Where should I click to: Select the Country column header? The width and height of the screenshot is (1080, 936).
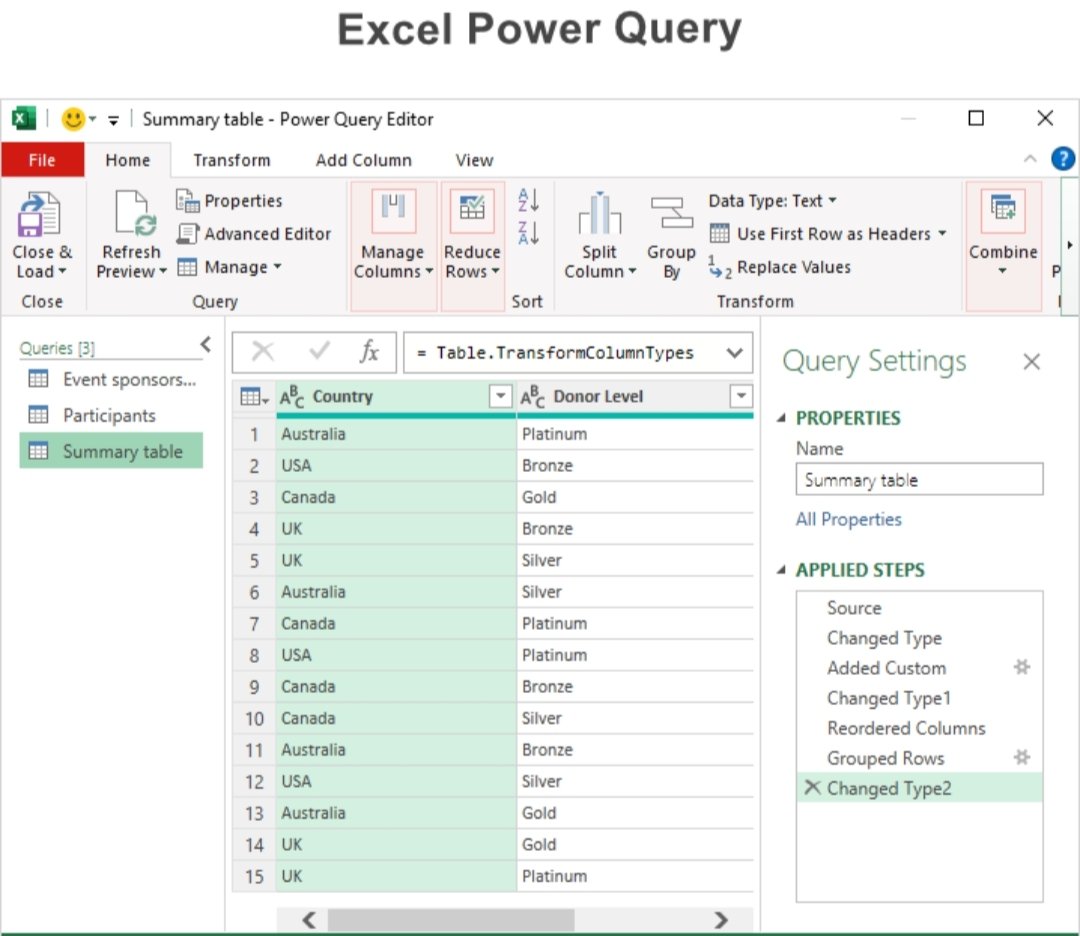(x=395, y=397)
